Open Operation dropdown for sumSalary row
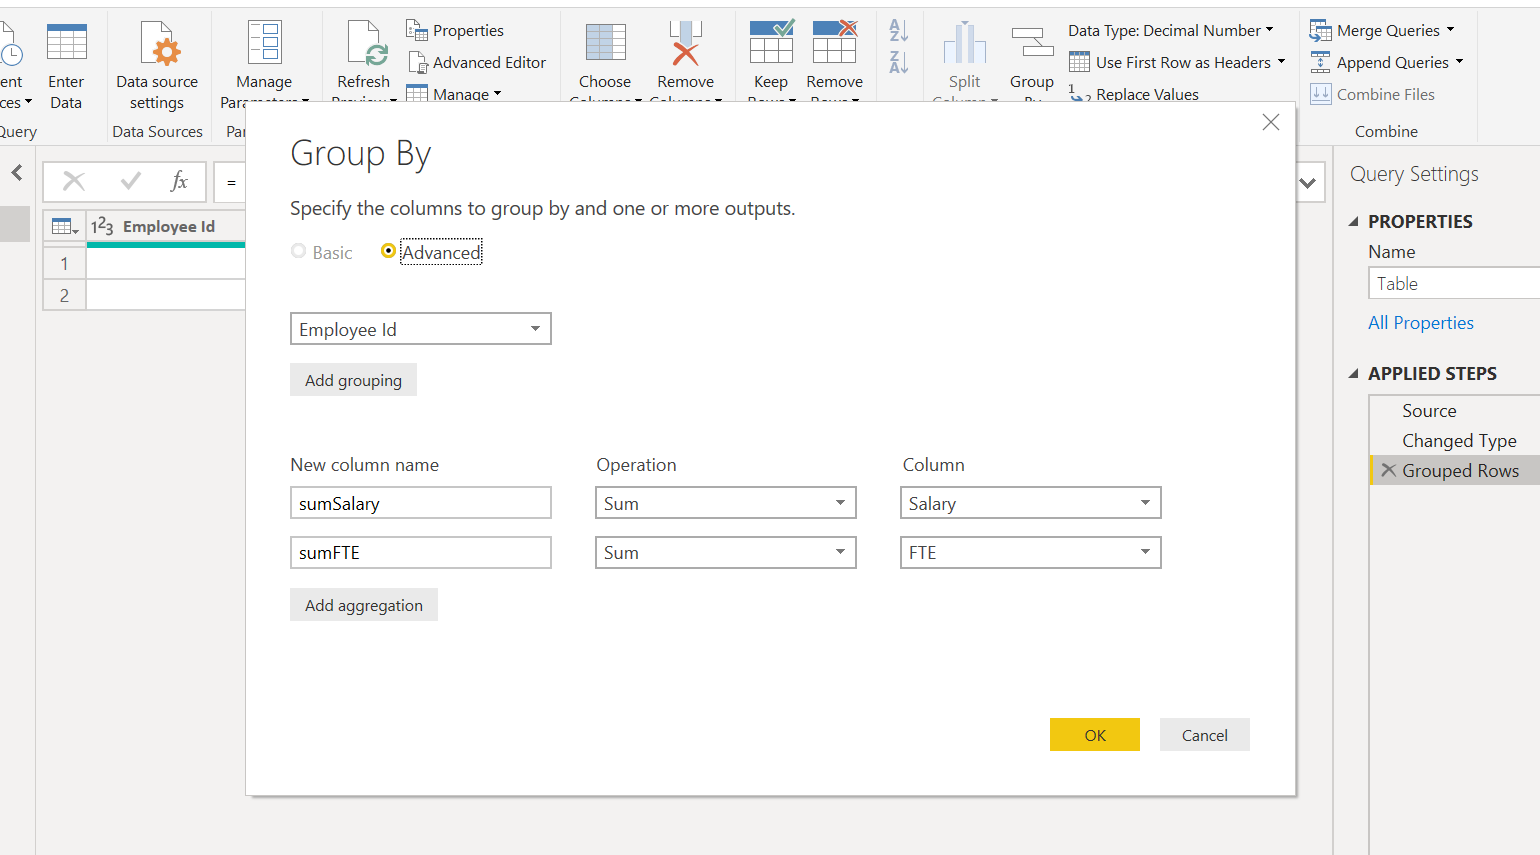The height and width of the screenshot is (855, 1540). pyautogui.click(x=726, y=503)
